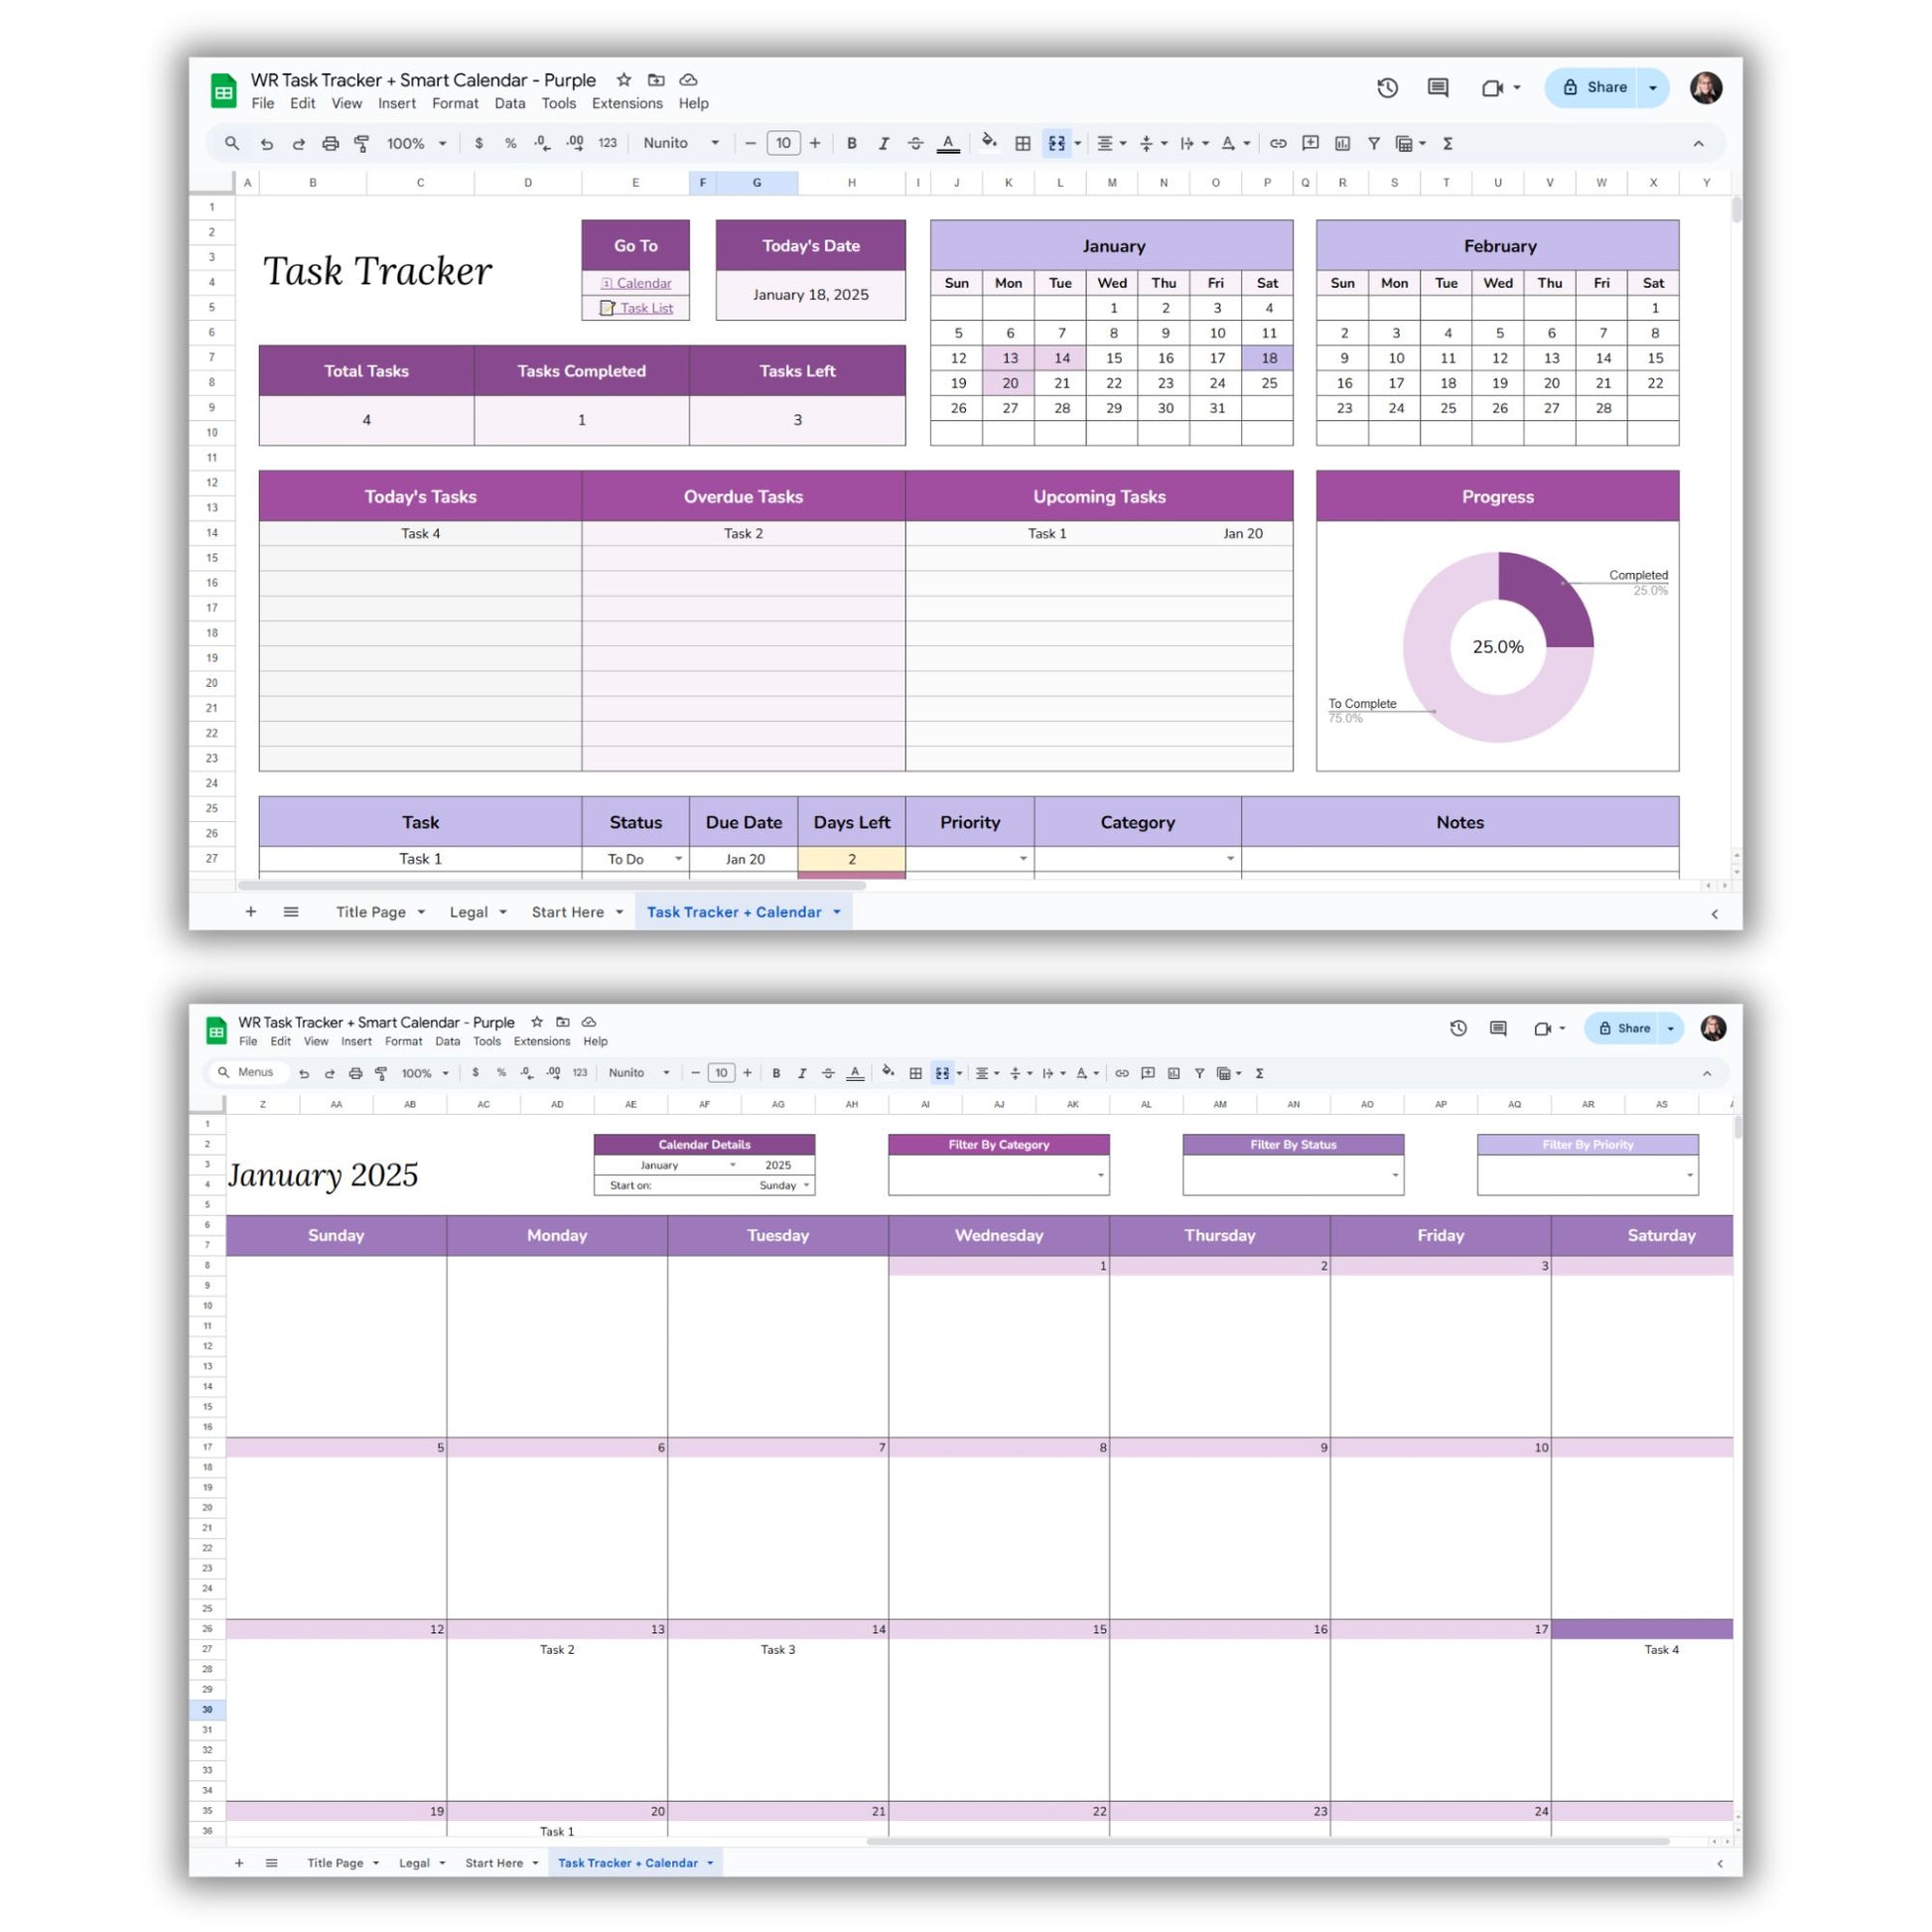
Task: Select January 18 in mini calendar
Action: (x=1268, y=358)
